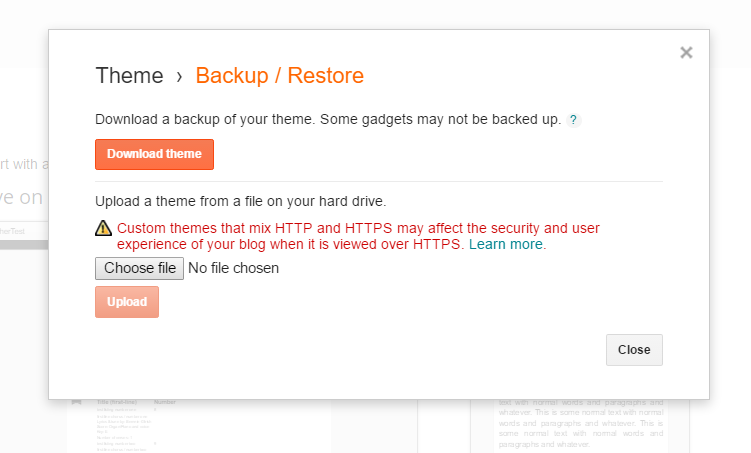Follow the Learn more link

(x=507, y=244)
